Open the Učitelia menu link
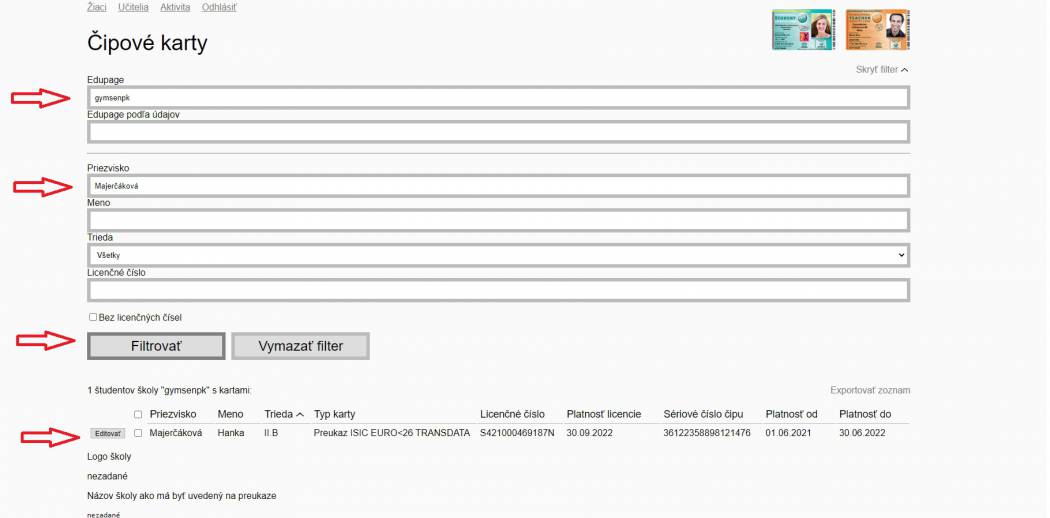Viewport: 1050px width, 518px height. click(134, 8)
